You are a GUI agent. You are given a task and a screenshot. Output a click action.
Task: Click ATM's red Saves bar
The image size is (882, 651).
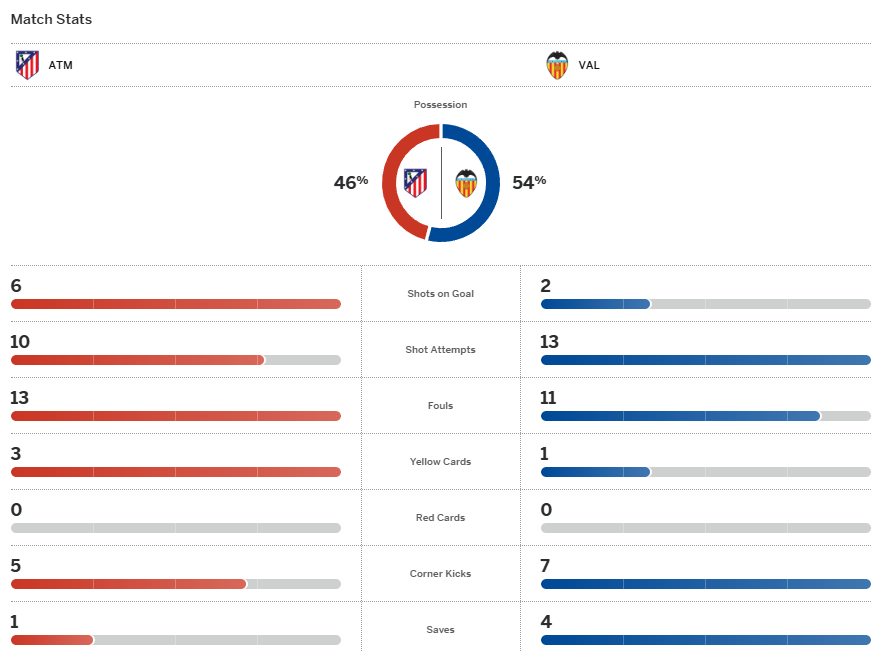click(52, 640)
